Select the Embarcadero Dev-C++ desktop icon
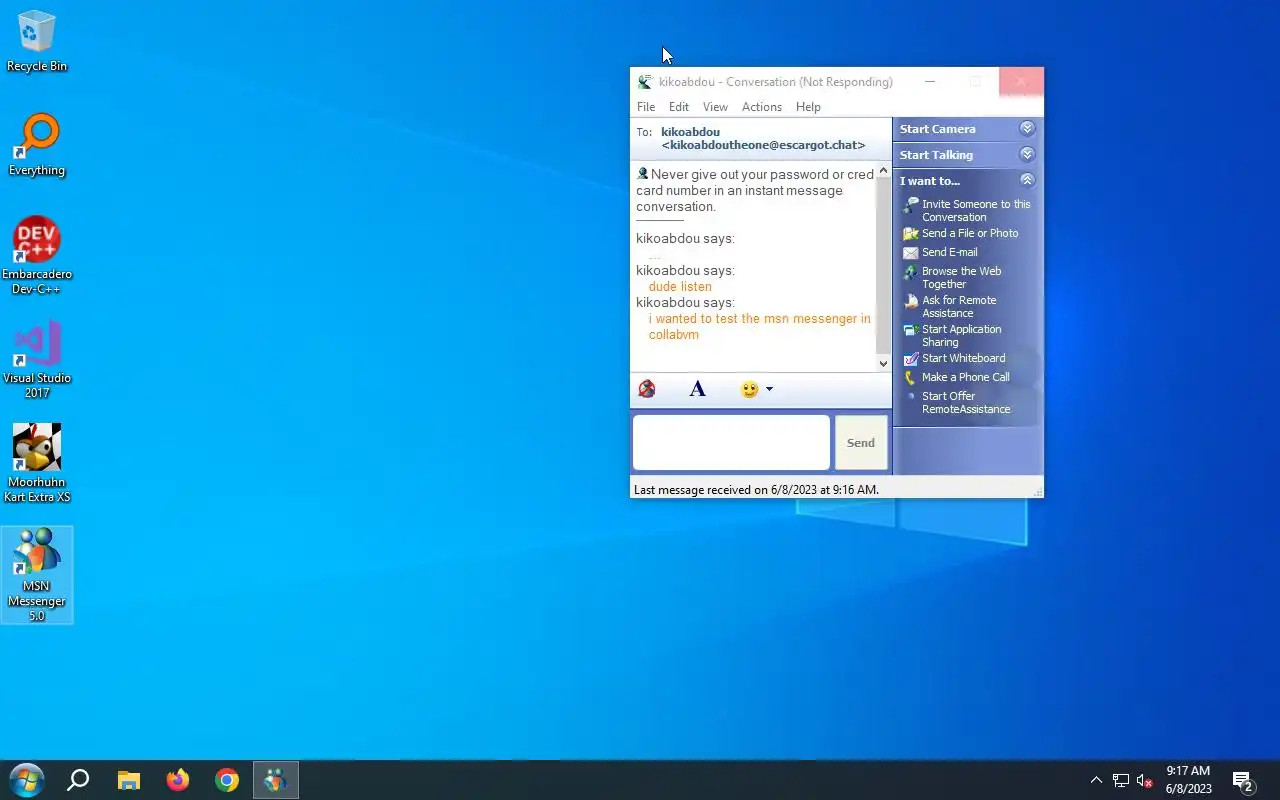 (37, 256)
